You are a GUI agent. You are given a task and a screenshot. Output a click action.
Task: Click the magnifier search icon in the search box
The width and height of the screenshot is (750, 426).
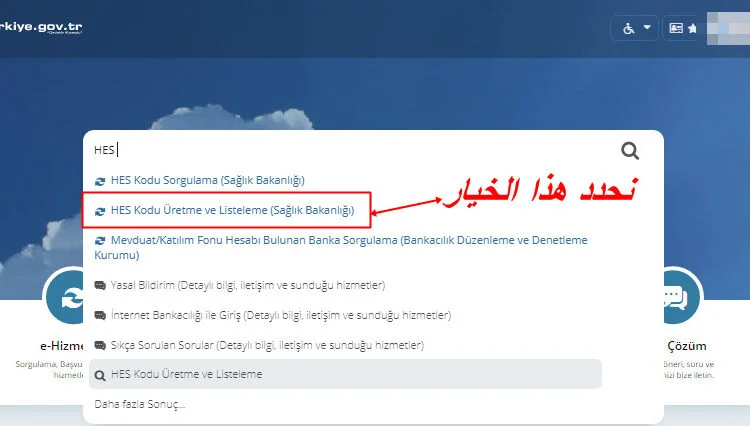click(630, 151)
